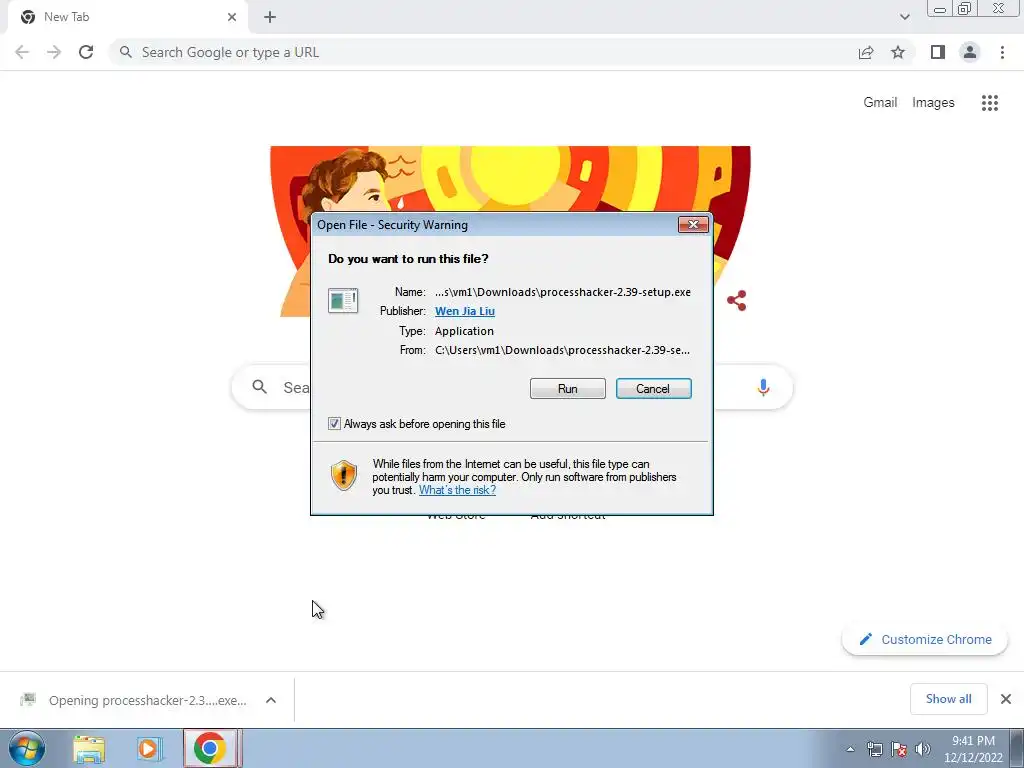
Task: Reload the current page
Action: (x=86, y=52)
